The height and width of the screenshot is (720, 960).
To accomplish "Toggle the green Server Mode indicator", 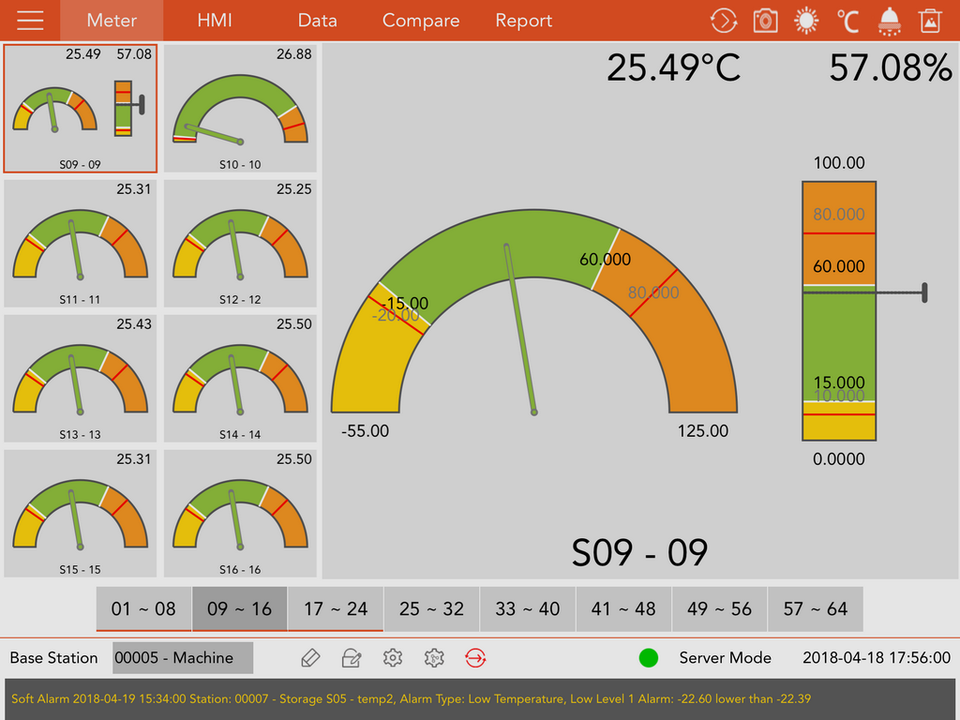I will coord(649,658).
